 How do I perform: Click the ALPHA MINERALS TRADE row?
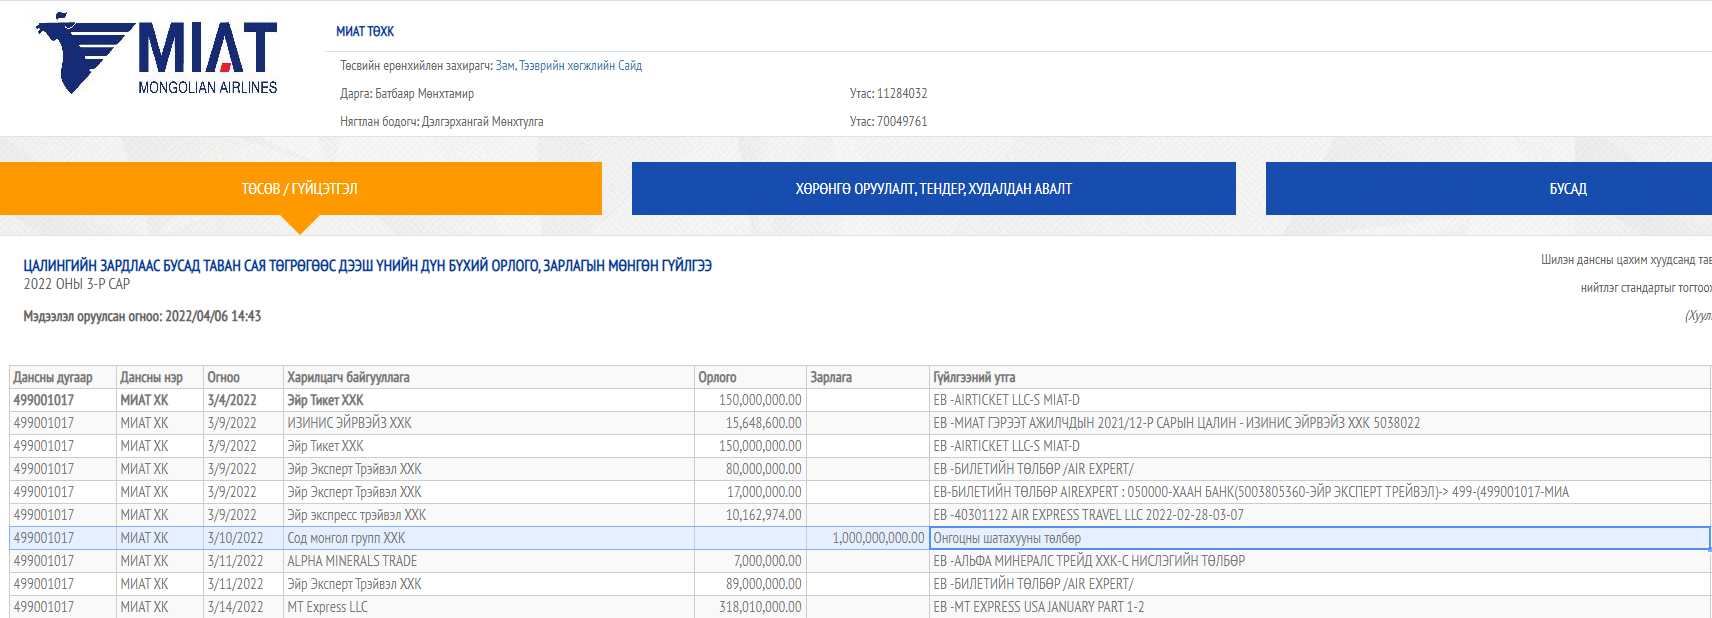[352, 561]
